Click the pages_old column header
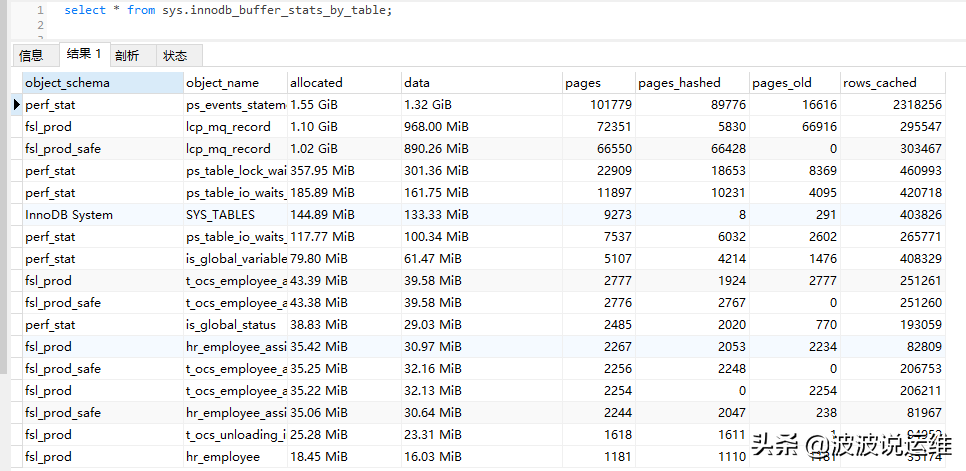 [x=795, y=83]
